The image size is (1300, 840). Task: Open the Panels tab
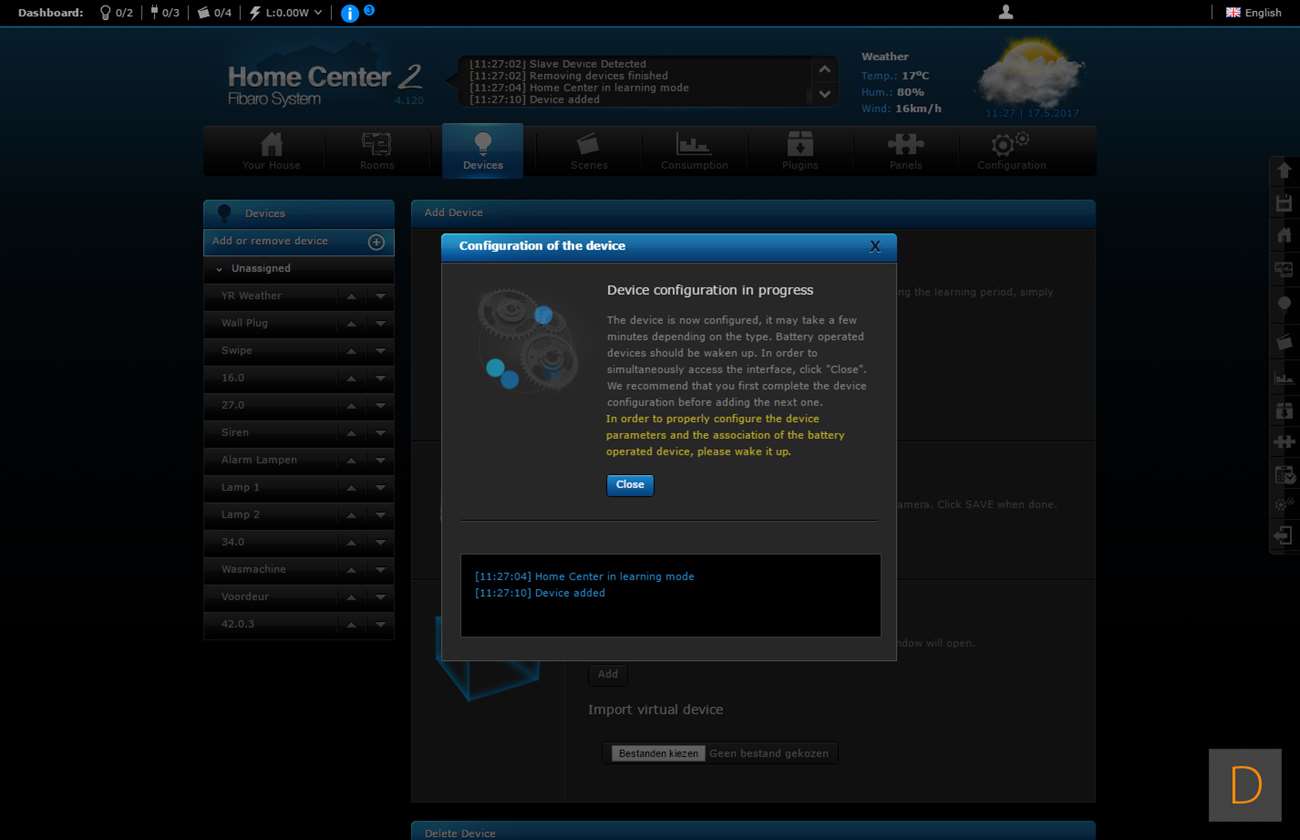pyautogui.click(x=906, y=151)
